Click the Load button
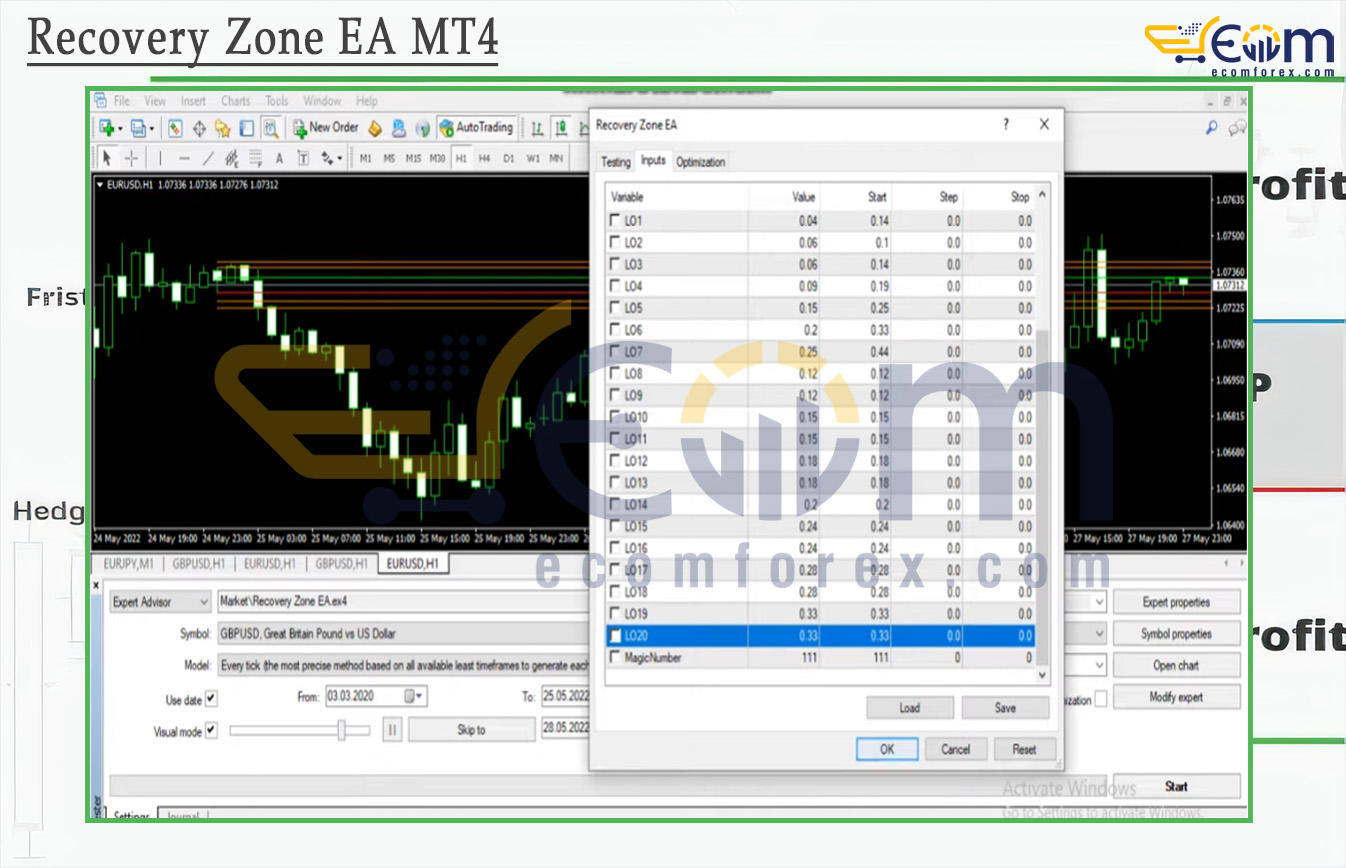This screenshot has height=868, width=1346. [909, 708]
